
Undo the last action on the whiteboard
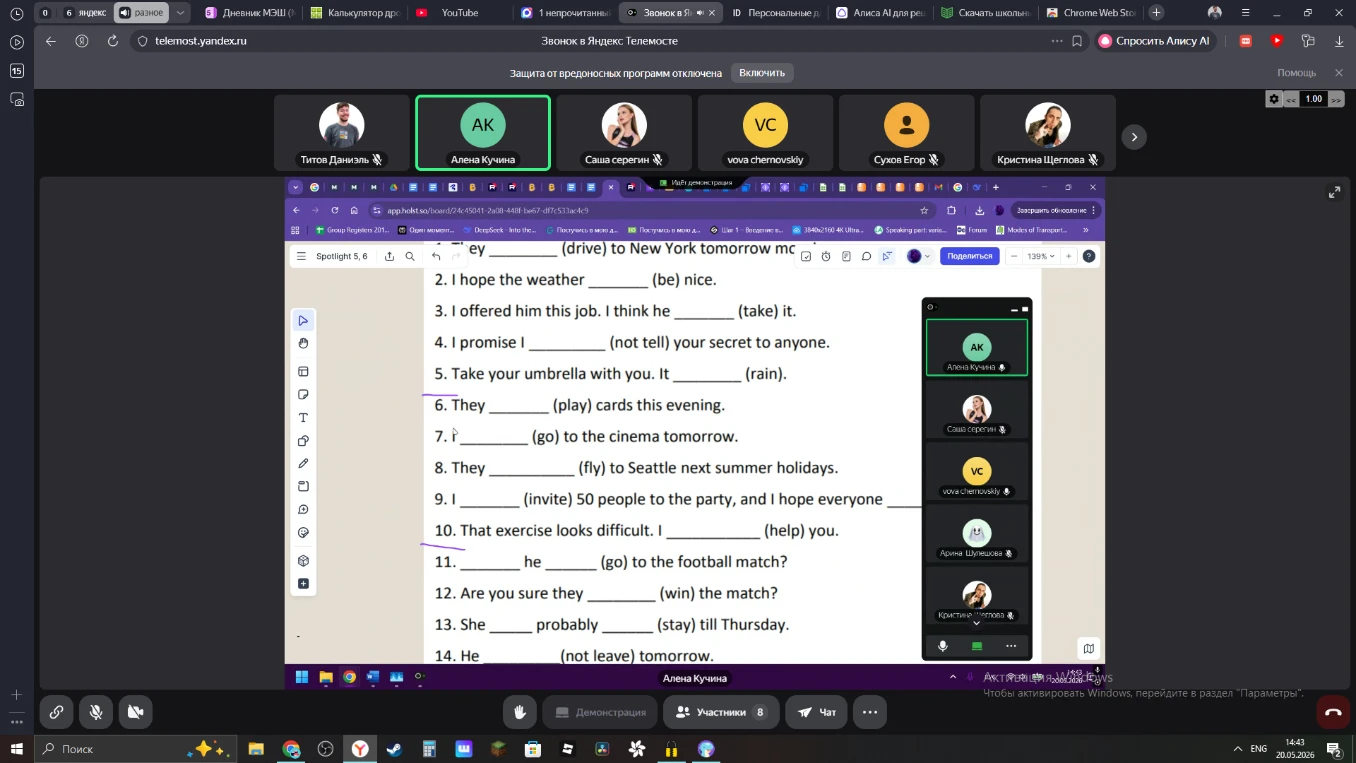click(x=436, y=256)
